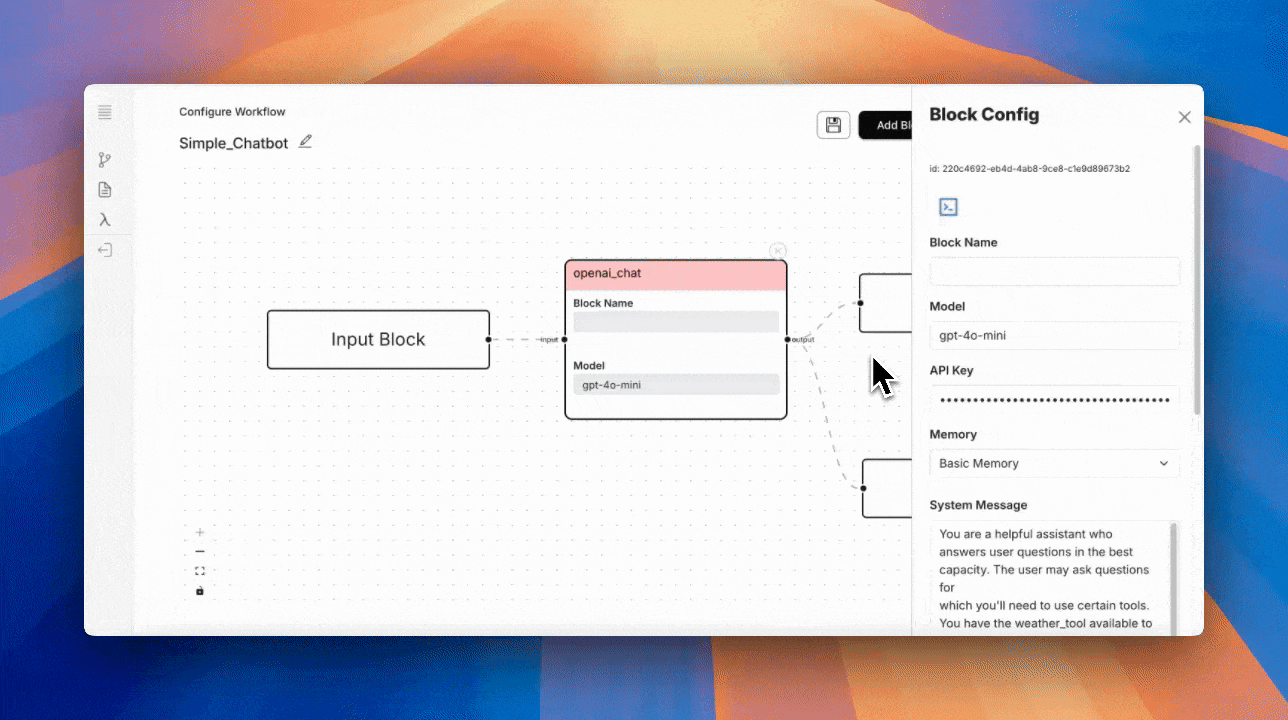This screenshot has width=1288, height=720.
Task: Click the pencil icon beside Simple_Chatbot
Action: [x=305, y=142]
